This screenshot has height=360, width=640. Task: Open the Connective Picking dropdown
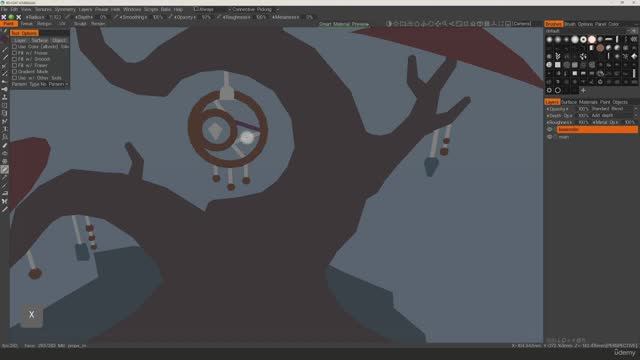tap(256, 9)
